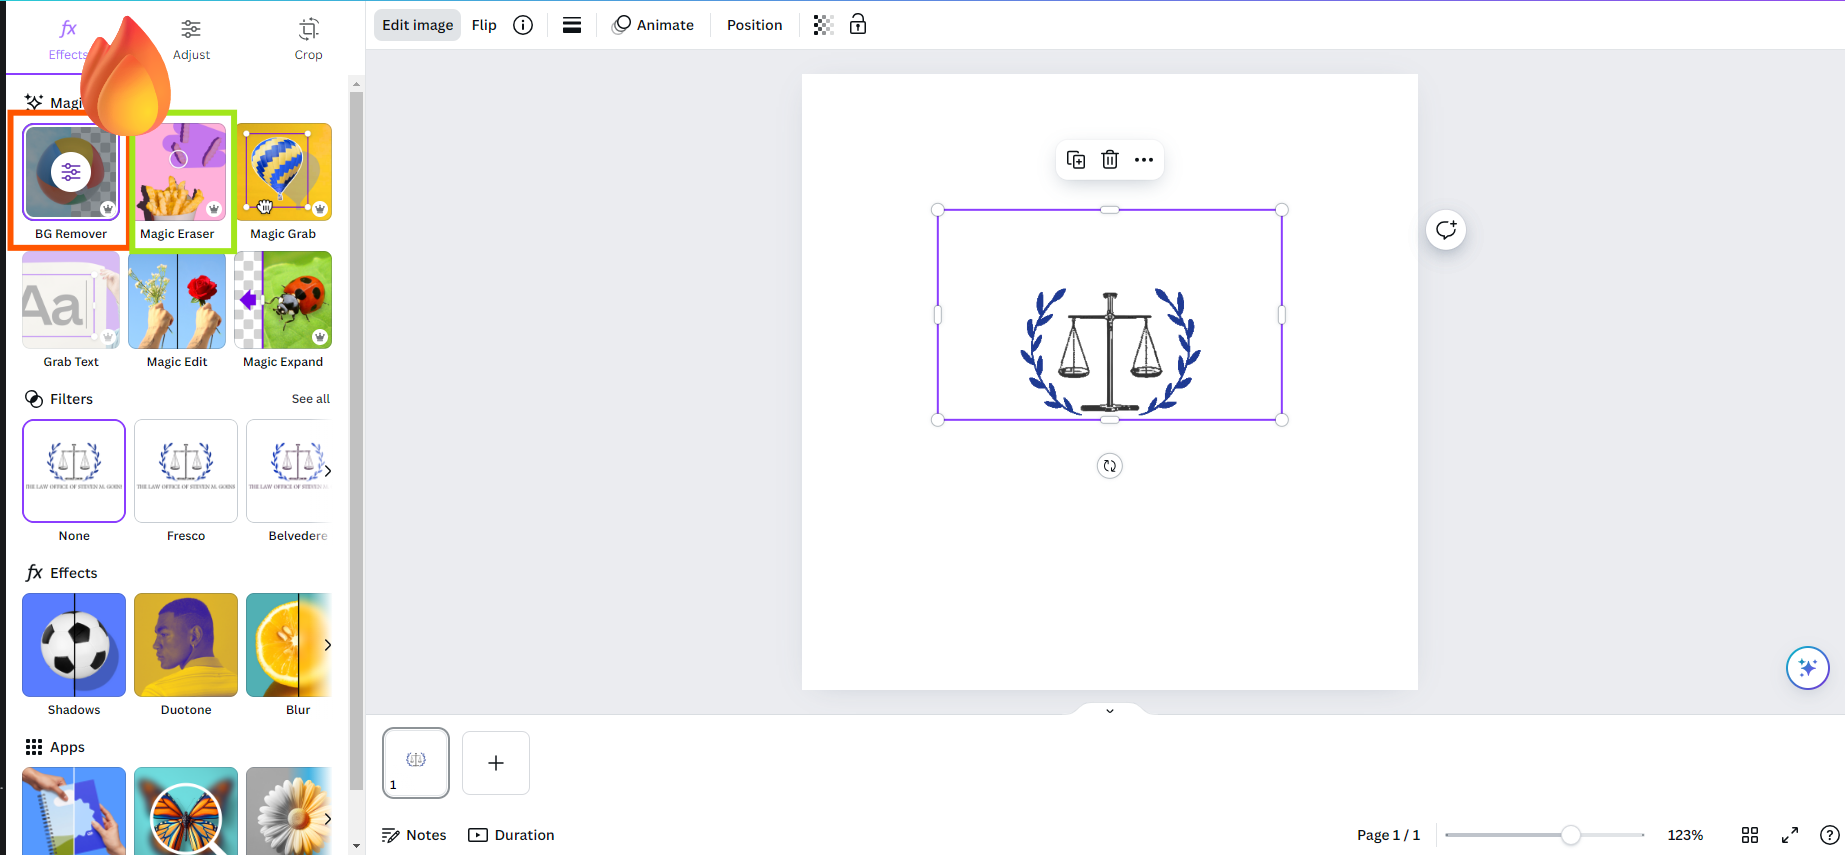
Task: Open the BG Remover tool
Action: (71, 180)
